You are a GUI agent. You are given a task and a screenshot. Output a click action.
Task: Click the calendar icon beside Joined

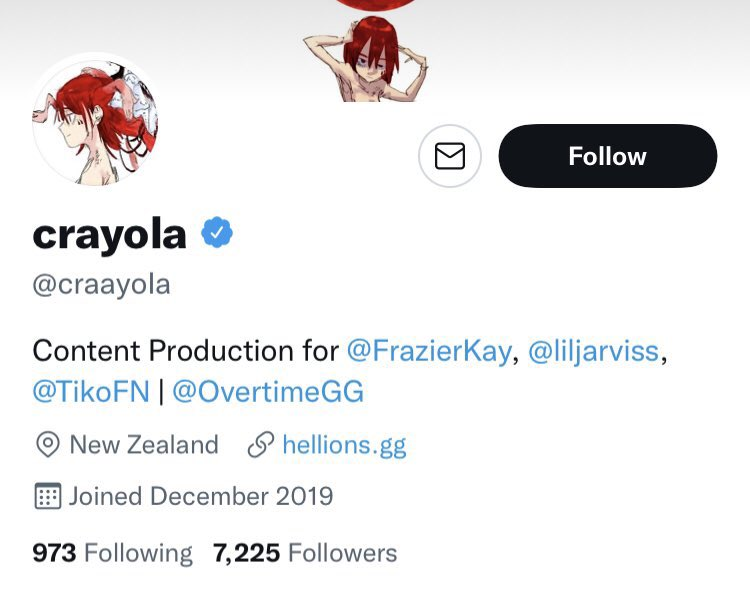(x=47, y=496)
